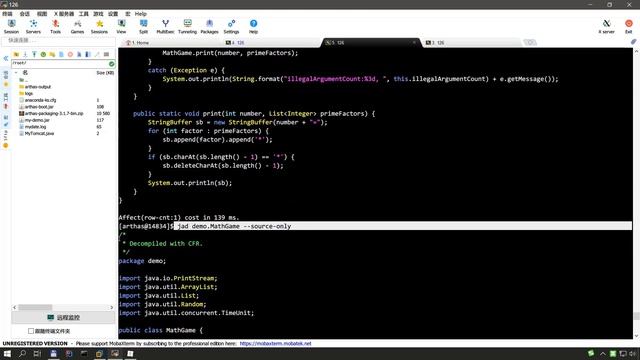Collapse the tree expander beside 名 header

[x=16, y=73]
